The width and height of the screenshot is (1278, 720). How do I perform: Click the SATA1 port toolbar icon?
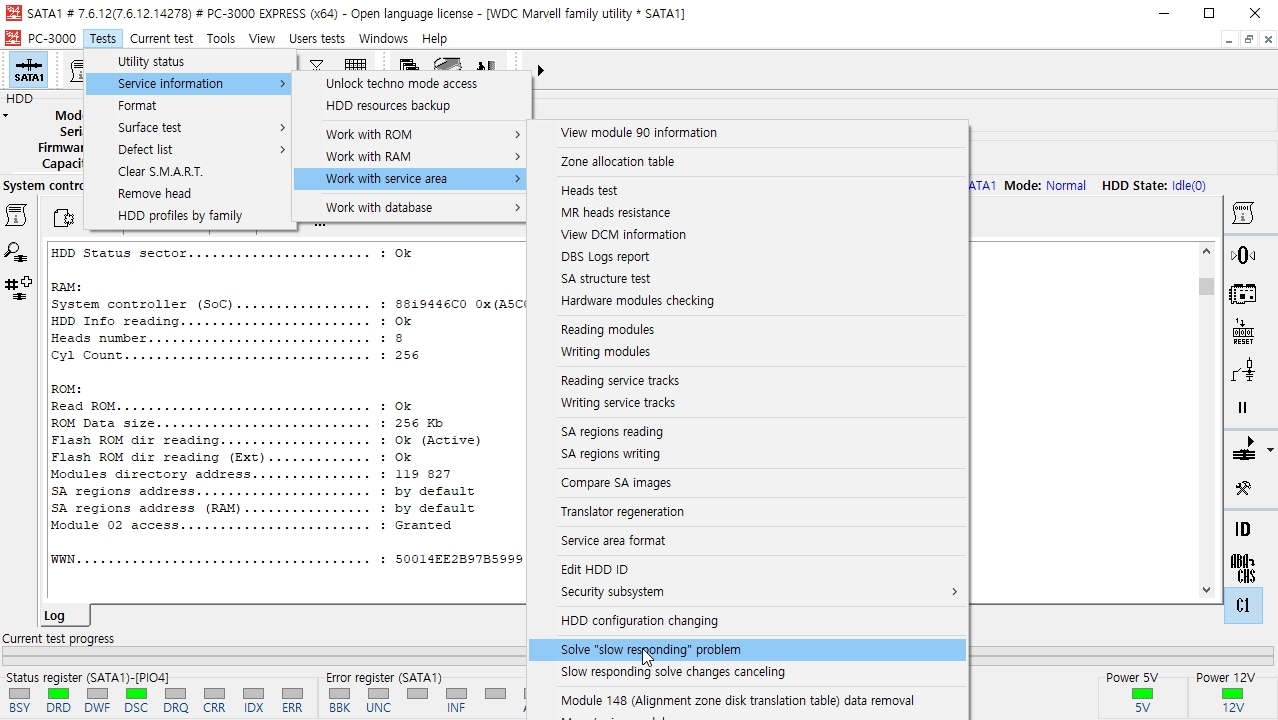point(29,69)
